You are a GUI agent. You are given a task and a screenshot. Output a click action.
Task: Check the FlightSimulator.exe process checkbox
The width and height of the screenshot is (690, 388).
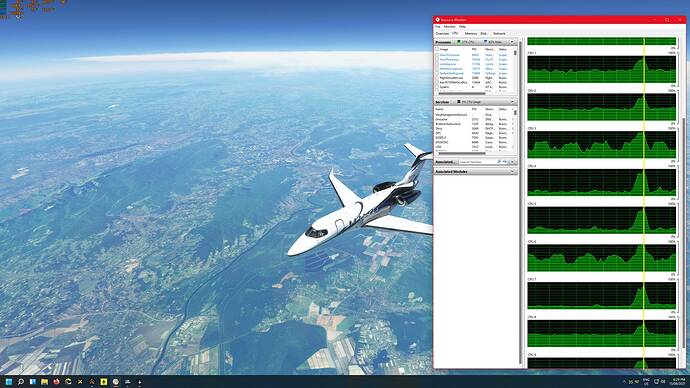tap(437, 78)
